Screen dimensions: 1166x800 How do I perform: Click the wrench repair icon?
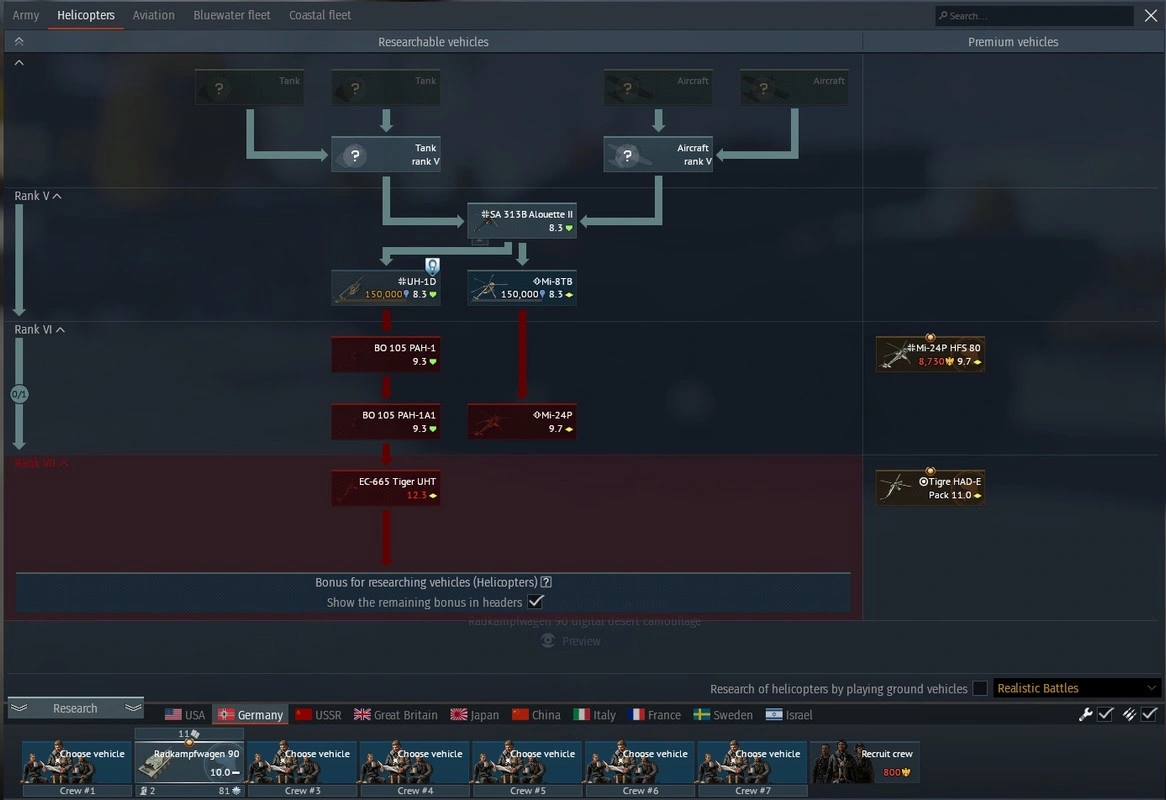1086,714
